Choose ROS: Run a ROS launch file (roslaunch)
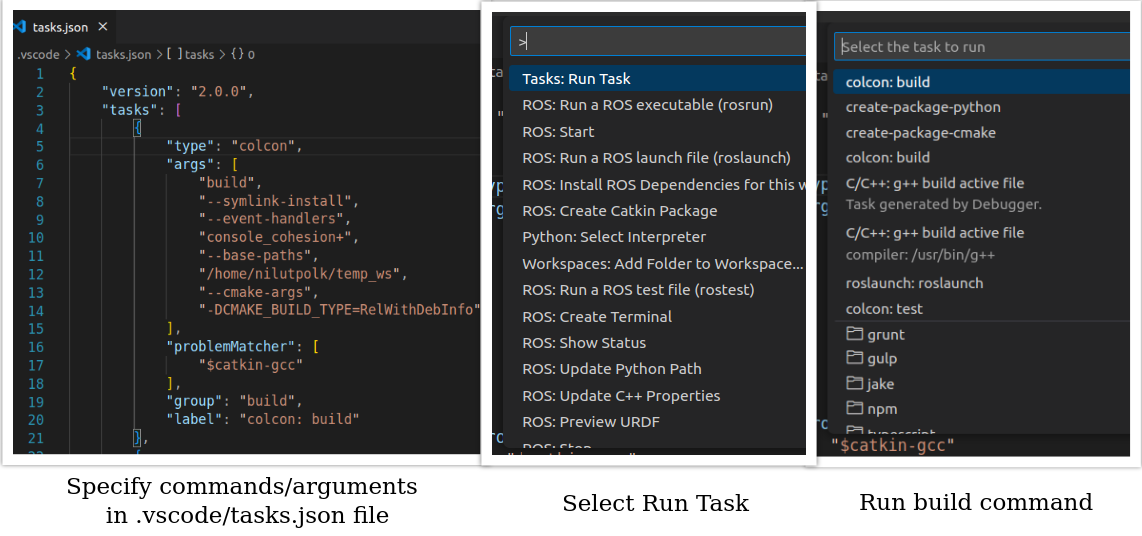1142x536 pixels. point(657,158)
